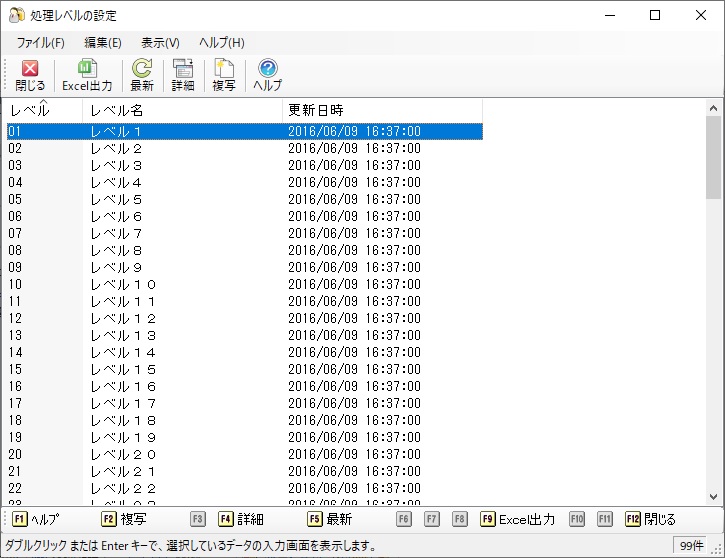
Task: Open the 表示(V) menu
Action: pos(160,43)
